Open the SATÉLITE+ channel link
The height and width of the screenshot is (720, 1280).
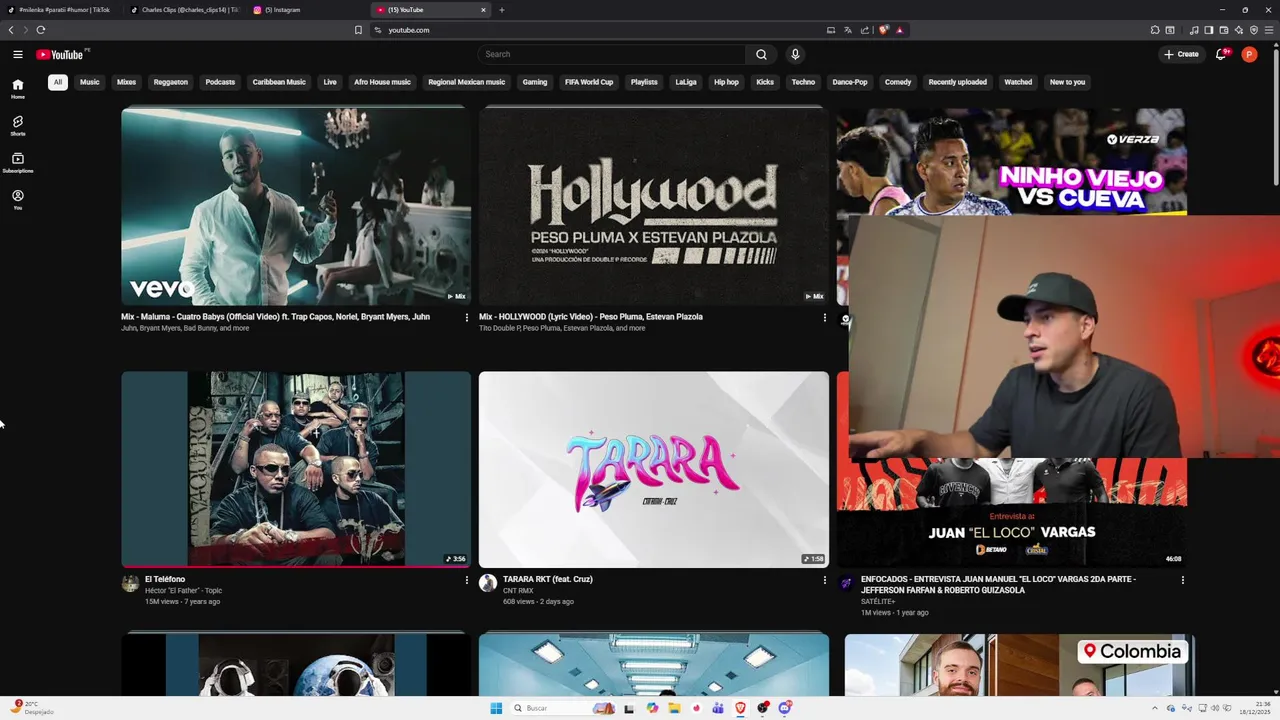click(879, 602)
